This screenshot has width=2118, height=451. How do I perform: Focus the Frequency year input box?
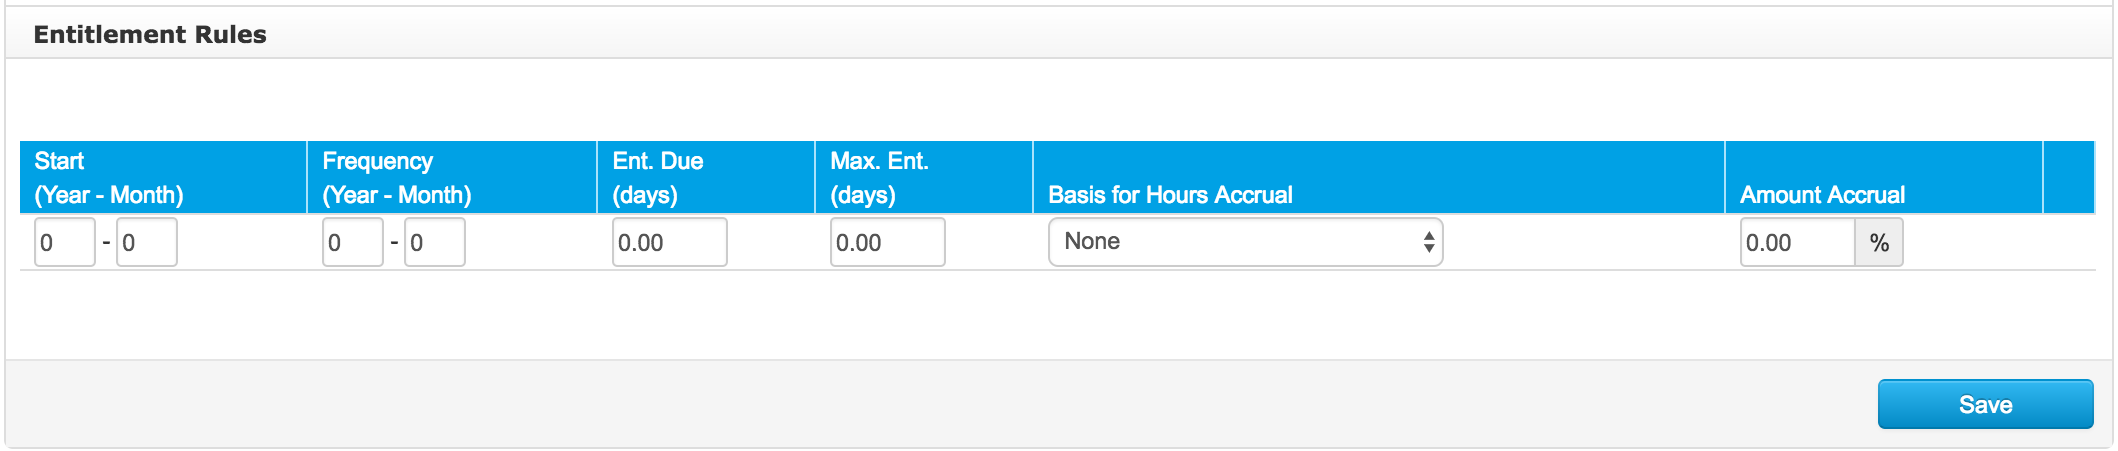pyautogui.click(x=353, y=242)
